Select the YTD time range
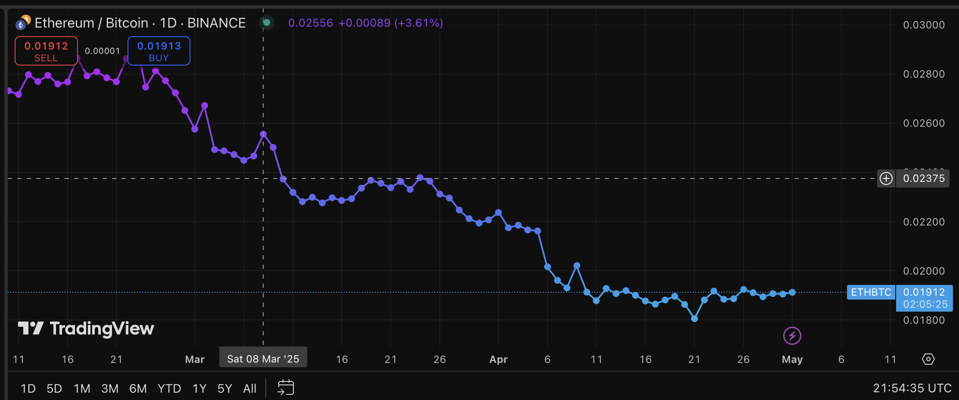959x400 pixels. pyautogui.click(x=169, y=388)
